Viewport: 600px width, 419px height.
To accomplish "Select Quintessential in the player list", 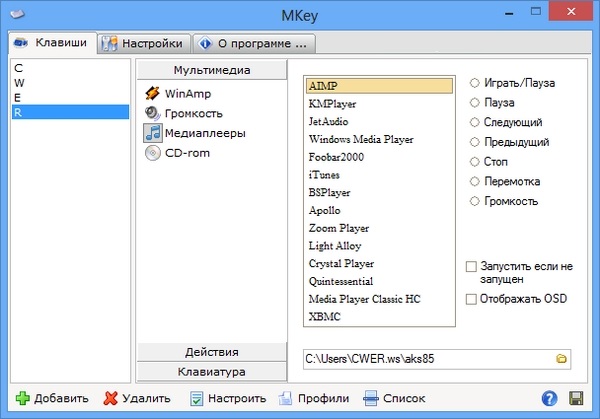I will (x=379, y=281).
